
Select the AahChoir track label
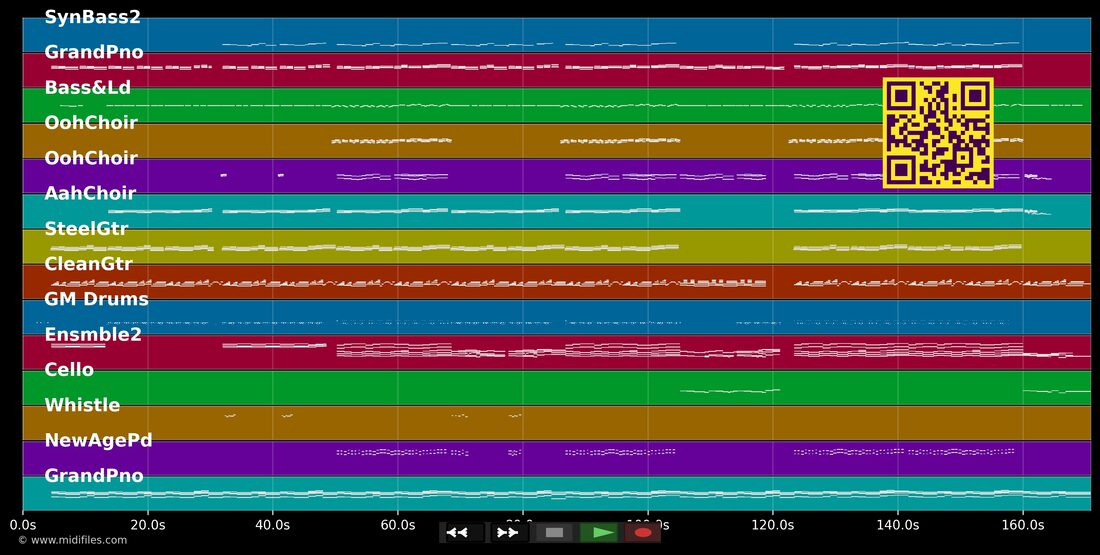[90, 193]
